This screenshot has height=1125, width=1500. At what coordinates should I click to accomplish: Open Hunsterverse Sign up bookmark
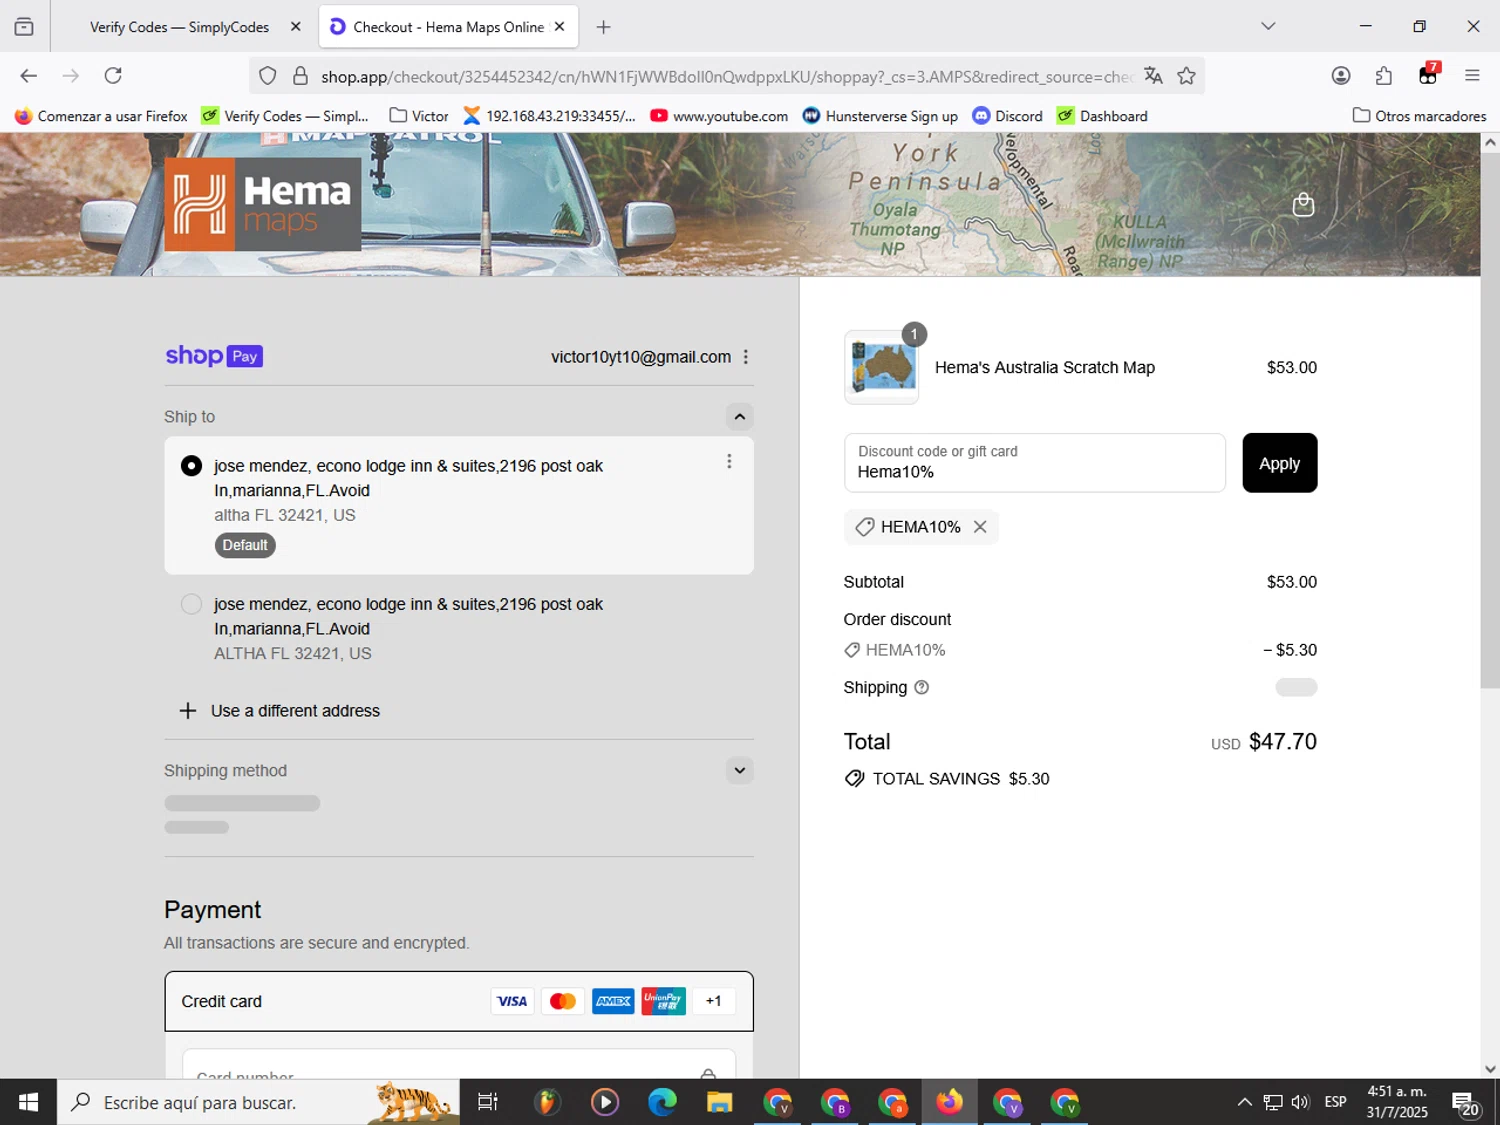point(880,116)
